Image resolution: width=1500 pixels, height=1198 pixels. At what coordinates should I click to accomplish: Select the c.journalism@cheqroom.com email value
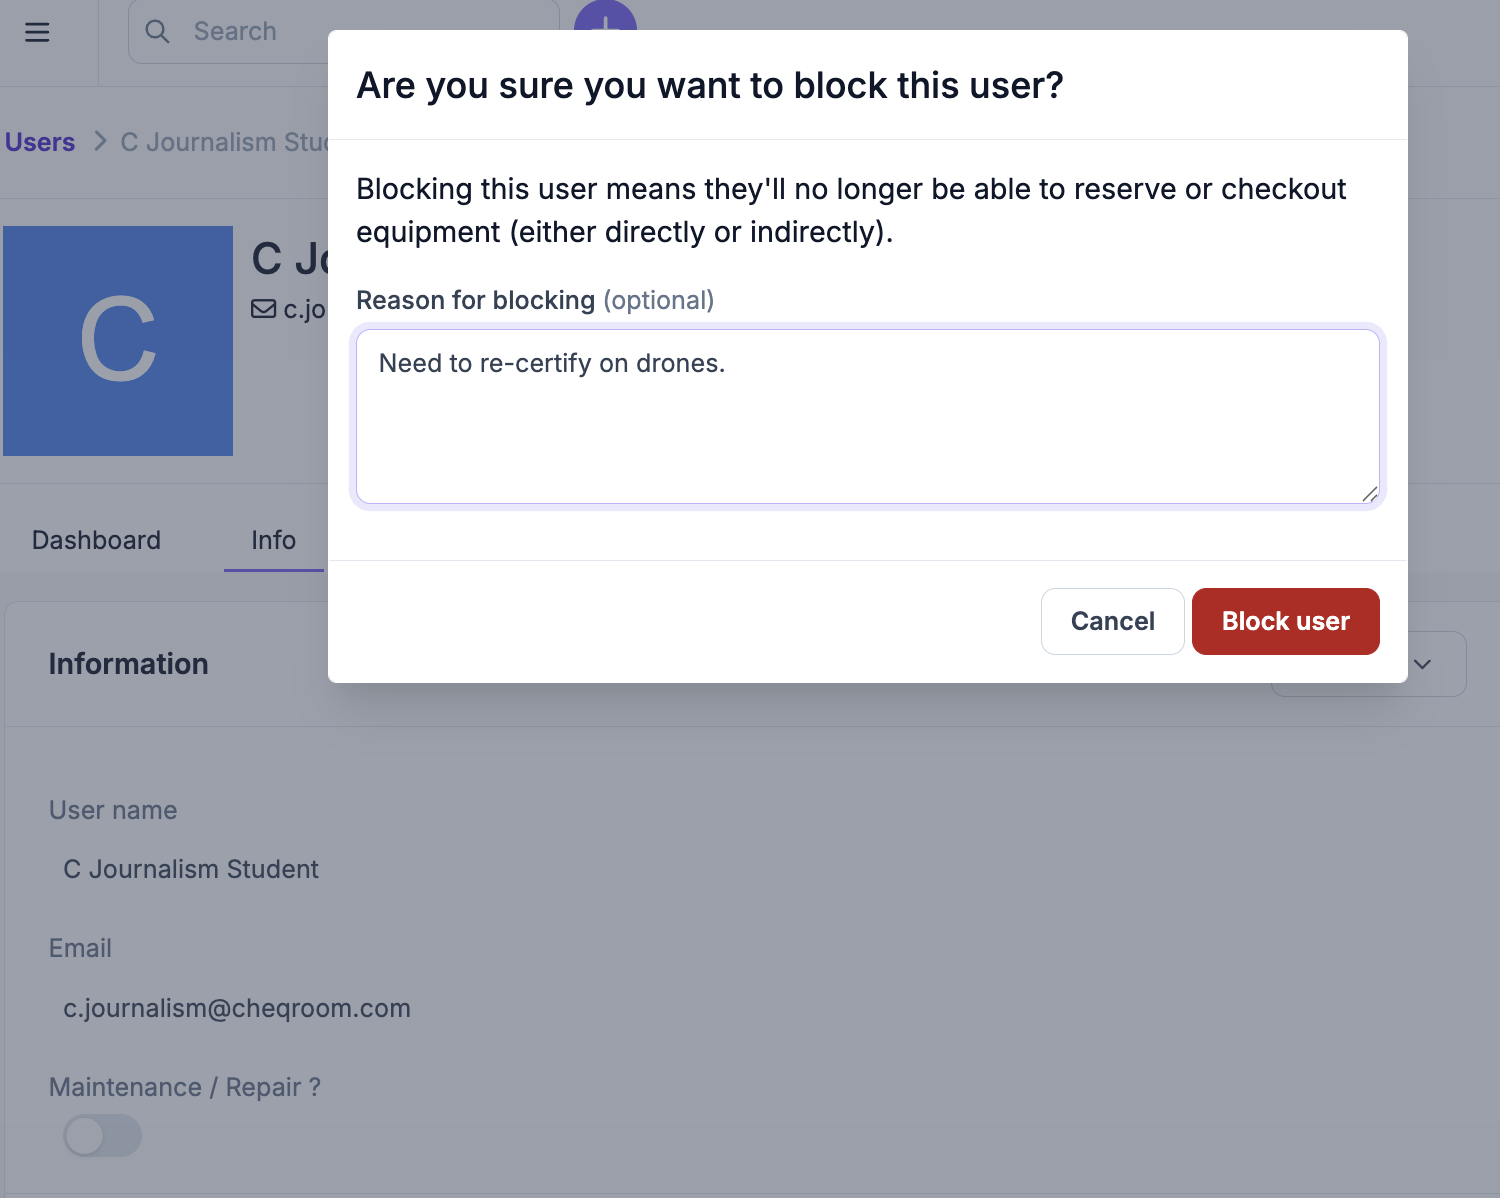click(237, 1008)
